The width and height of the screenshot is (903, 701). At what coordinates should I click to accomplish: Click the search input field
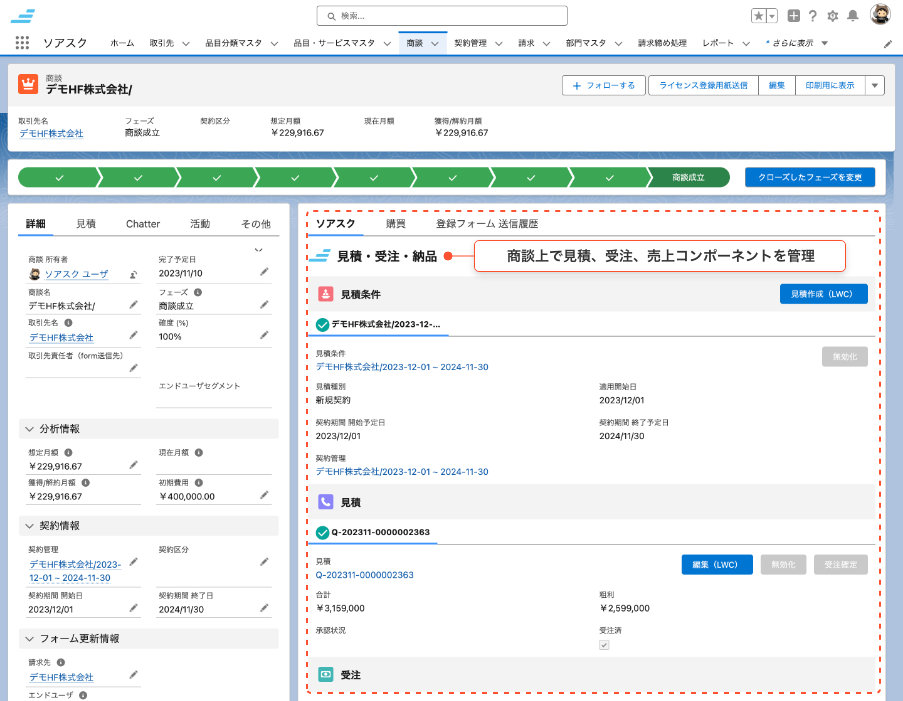tap(442, 16)
